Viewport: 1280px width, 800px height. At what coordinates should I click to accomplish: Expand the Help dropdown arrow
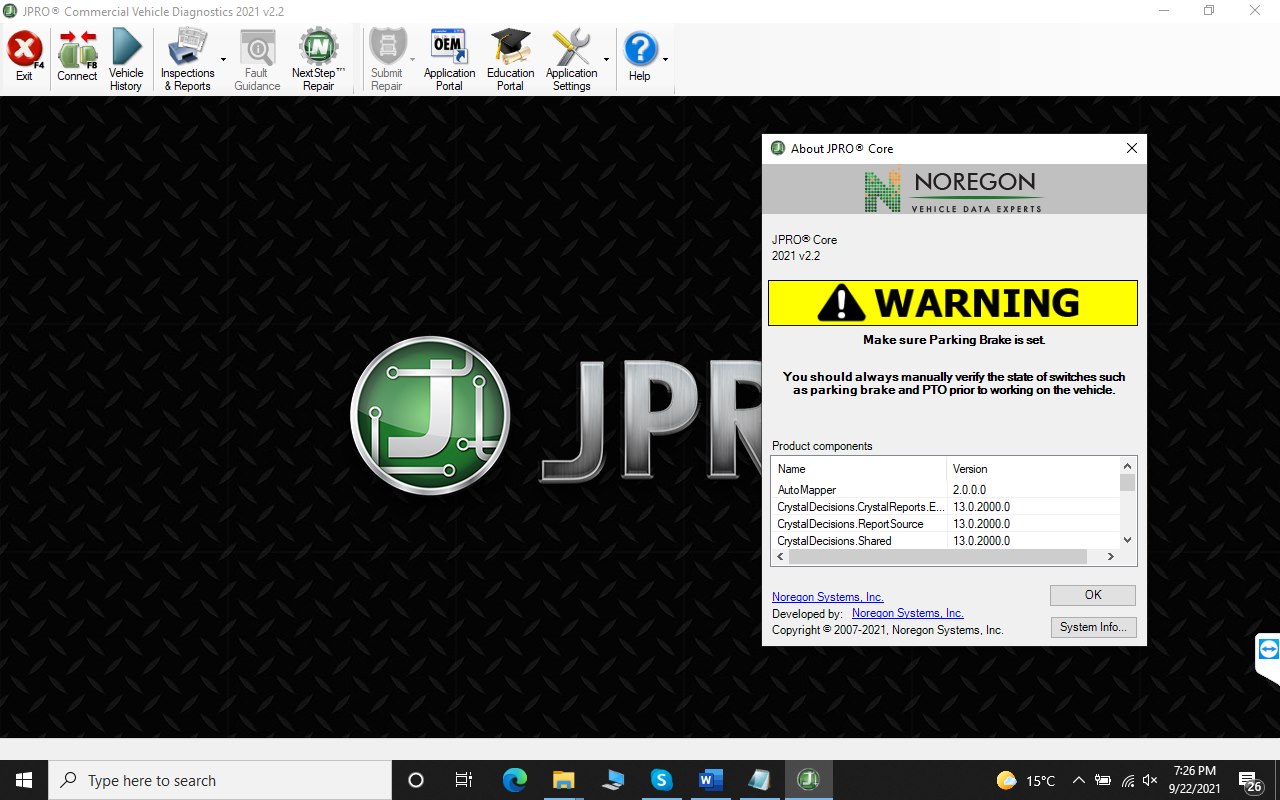(x=663, y=60)
